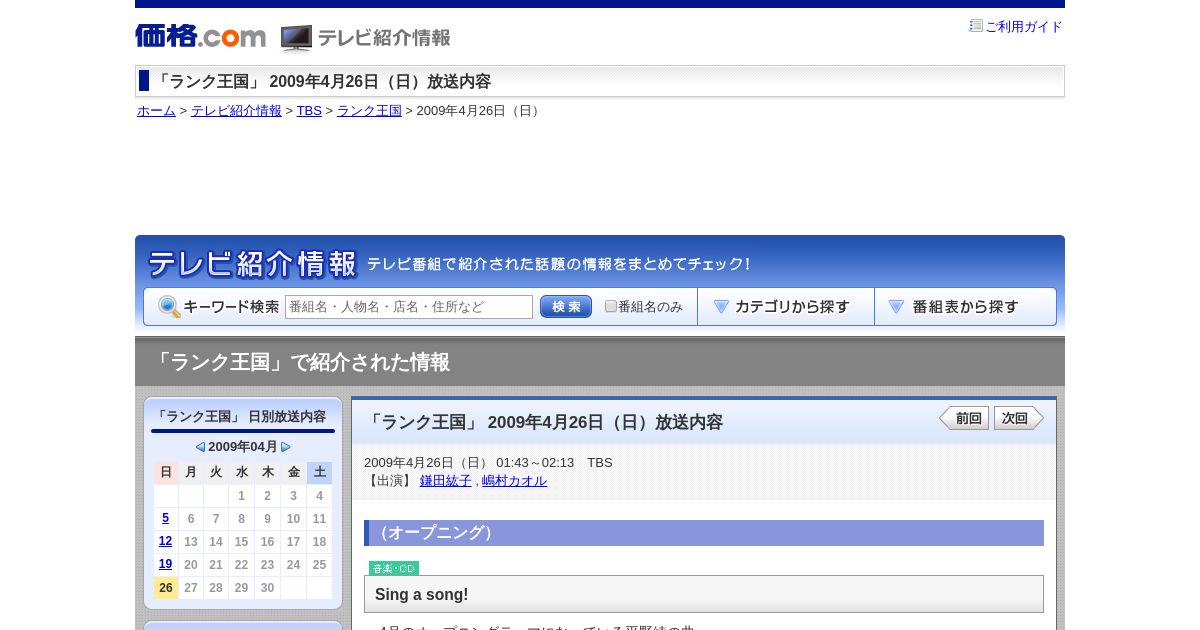Click calendar day 30
The width and height of the screenshot is (1200, 630).
tap(267, 588)
